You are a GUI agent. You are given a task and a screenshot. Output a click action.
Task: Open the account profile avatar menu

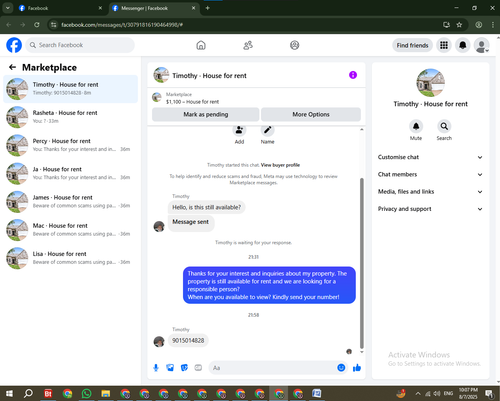(482, 45)
